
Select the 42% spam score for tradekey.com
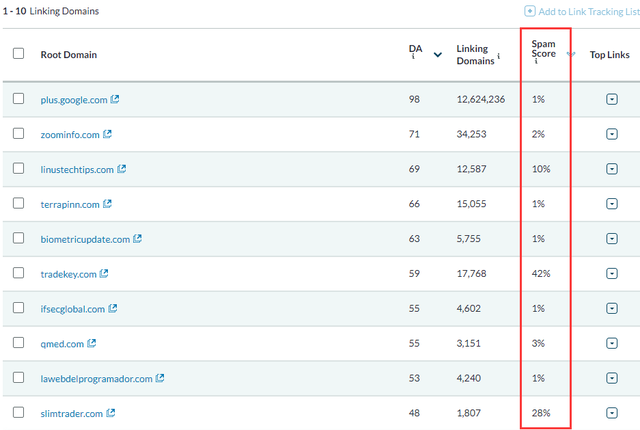pyautogui.click(x=541, y=273)
